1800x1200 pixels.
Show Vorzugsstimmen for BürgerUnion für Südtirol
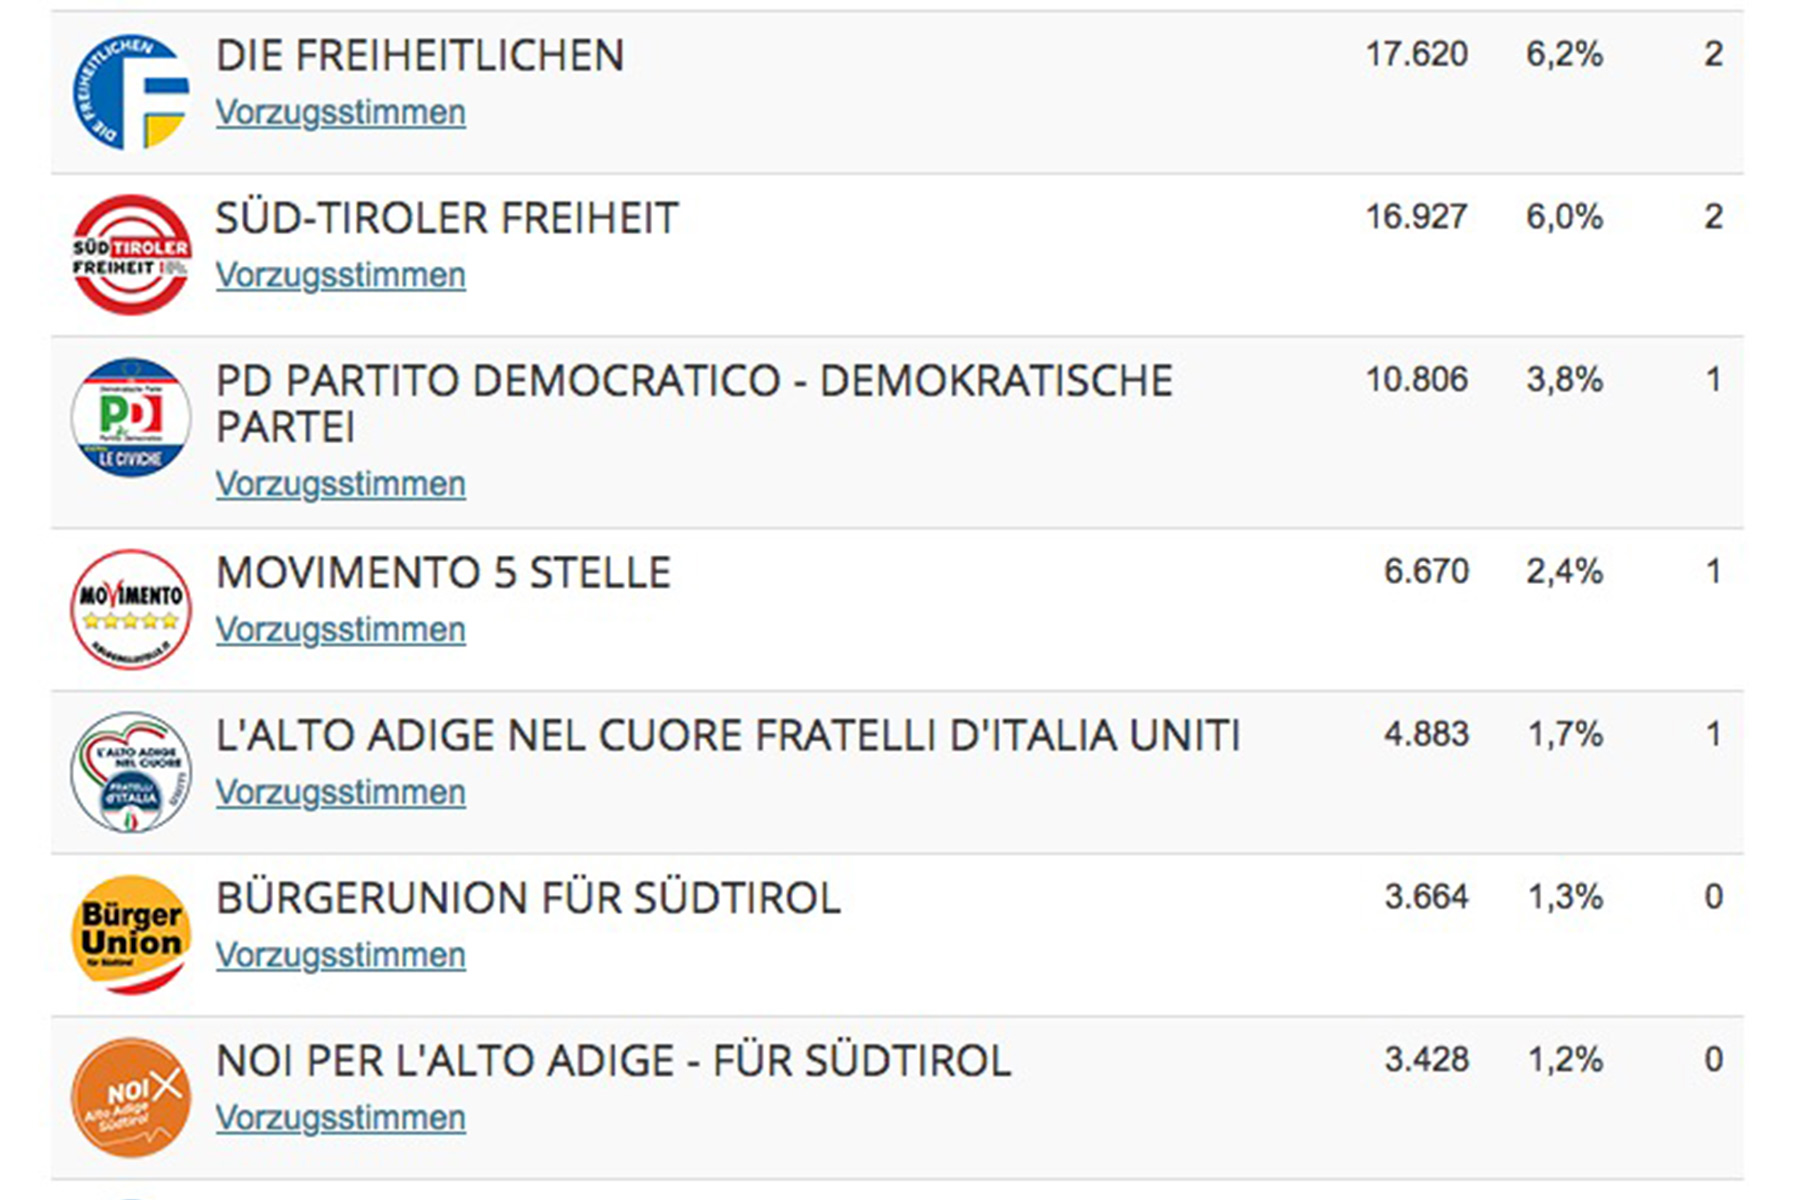[x=341, y=955]
